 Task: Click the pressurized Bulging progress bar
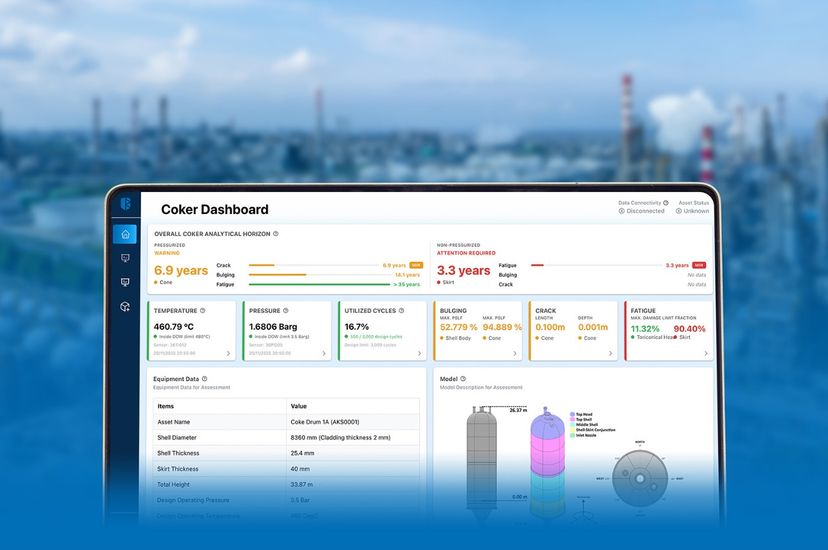coord(320,275)
